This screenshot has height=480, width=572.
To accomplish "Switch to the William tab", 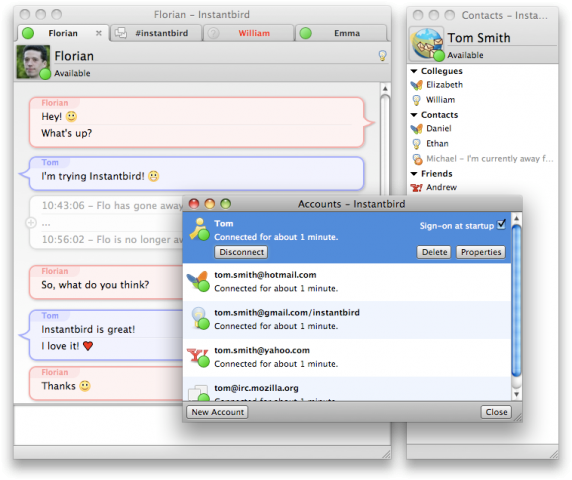I will pos(249,33).
